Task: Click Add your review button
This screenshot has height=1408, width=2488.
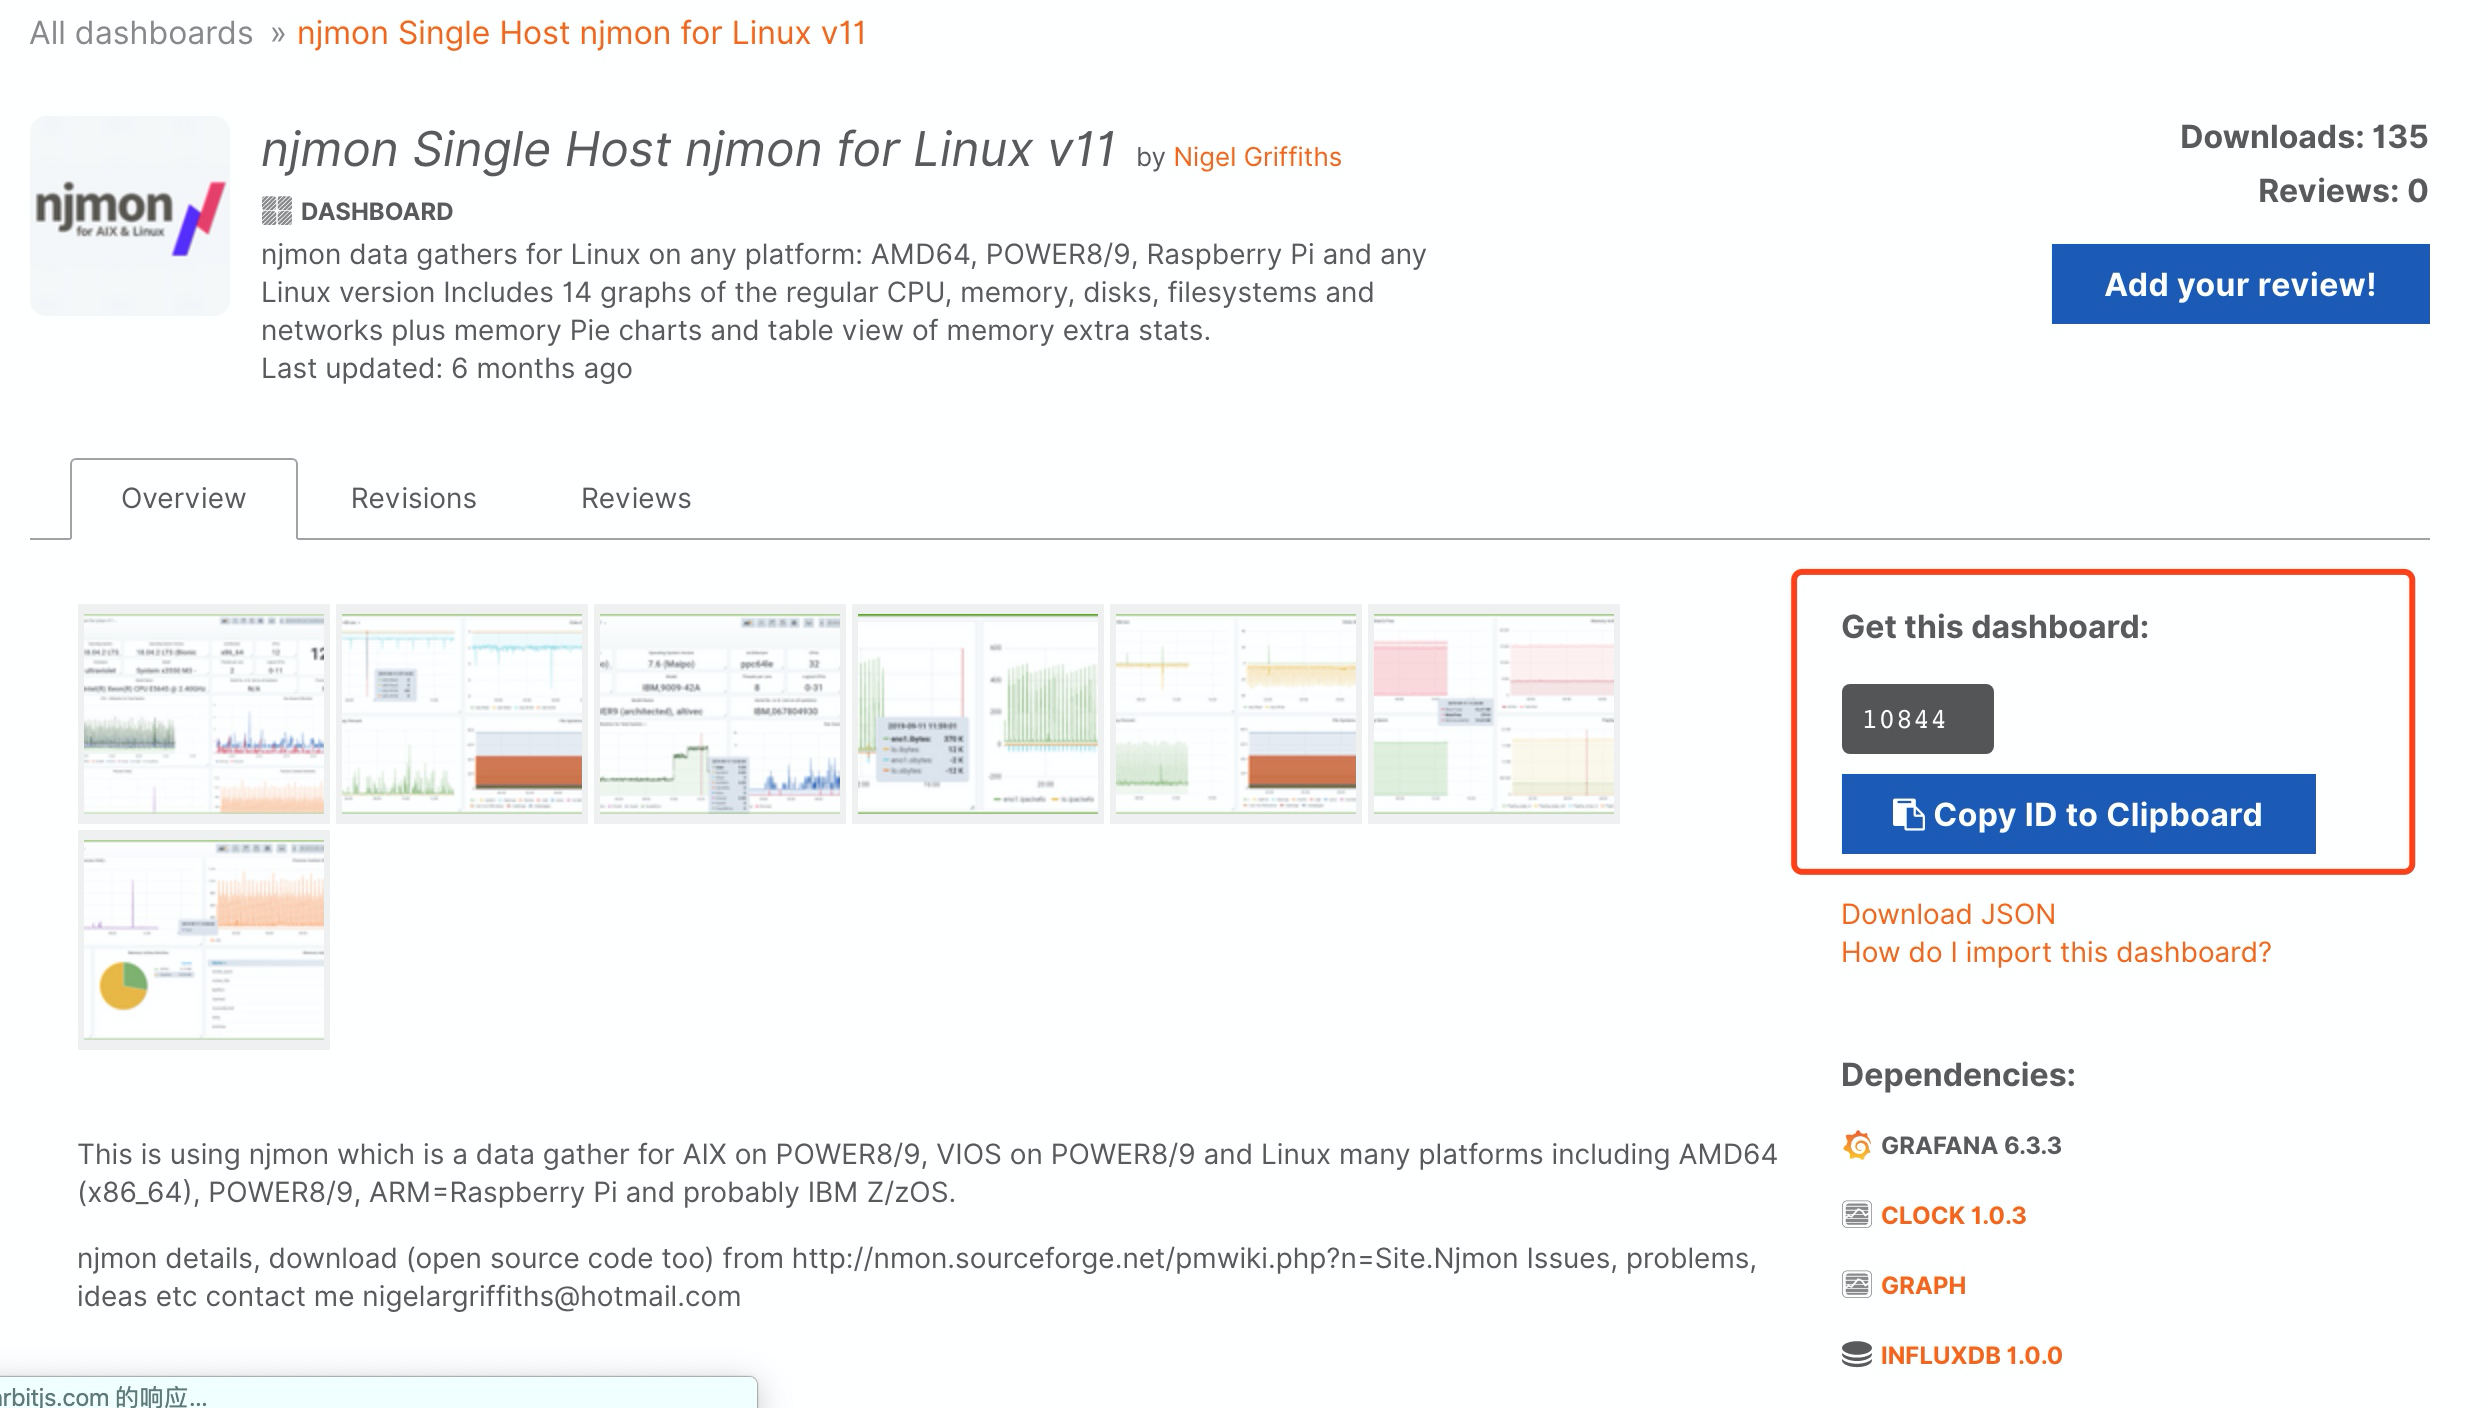Action: [2240, 284]
